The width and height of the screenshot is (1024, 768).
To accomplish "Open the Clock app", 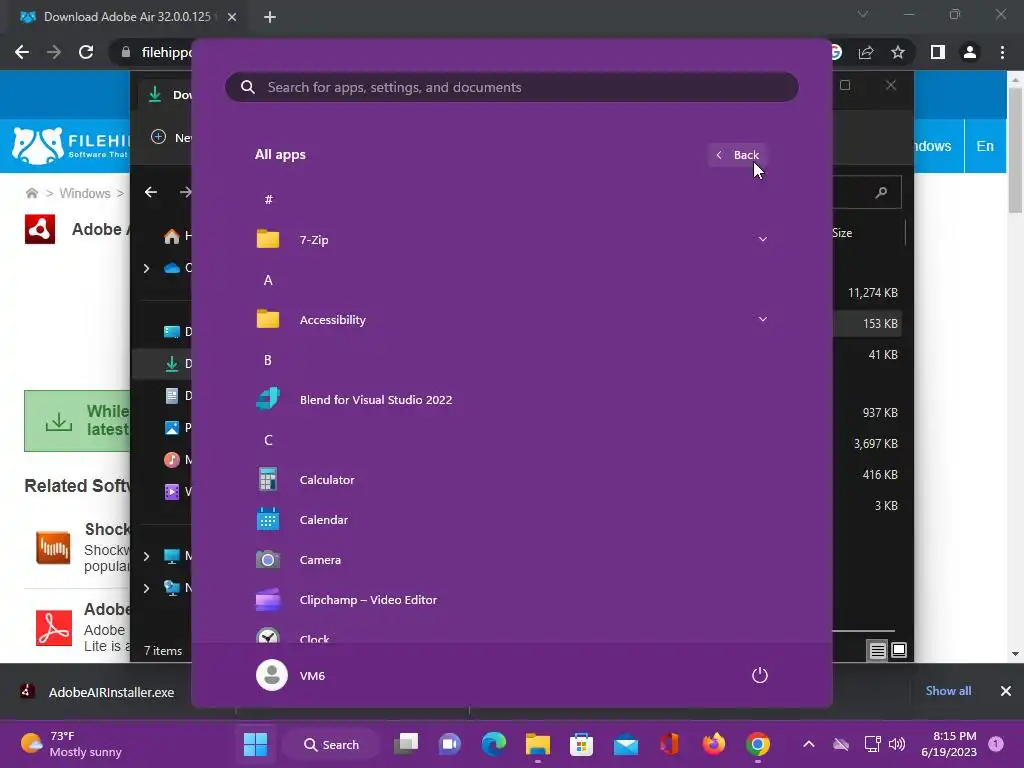I will tap(511, 635).
